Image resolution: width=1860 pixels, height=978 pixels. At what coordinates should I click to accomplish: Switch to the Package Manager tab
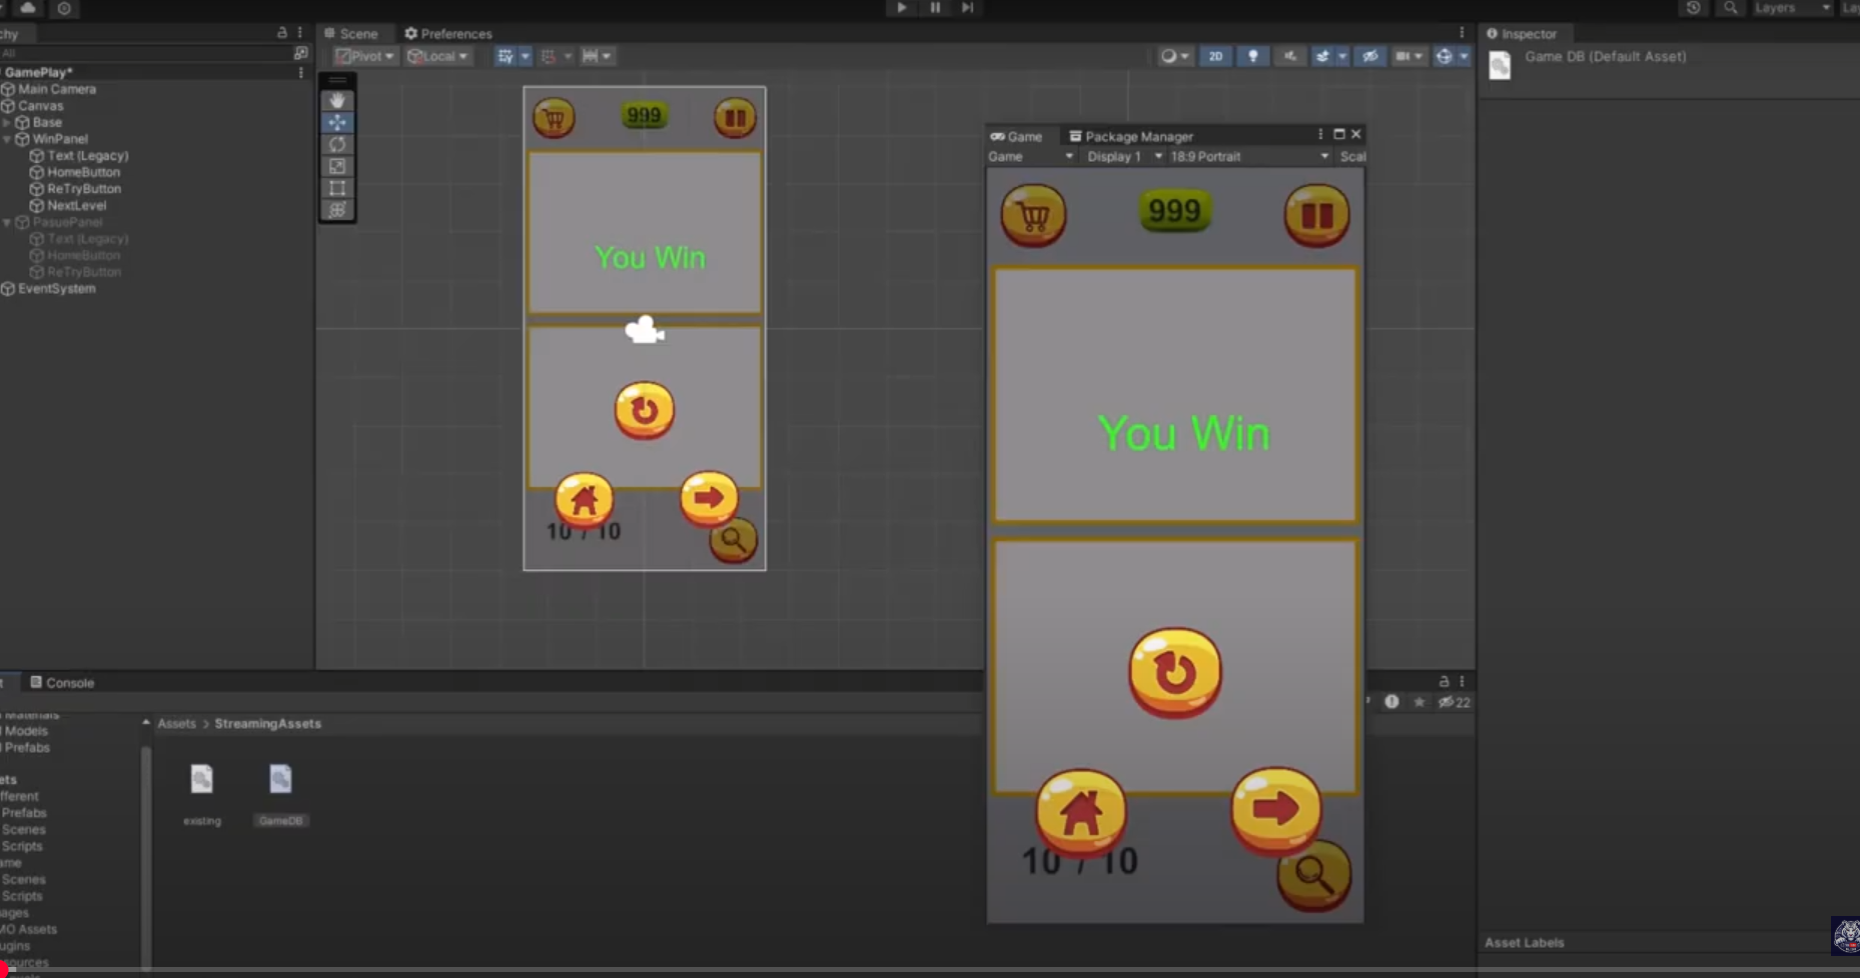click(x=1131, y=136)
